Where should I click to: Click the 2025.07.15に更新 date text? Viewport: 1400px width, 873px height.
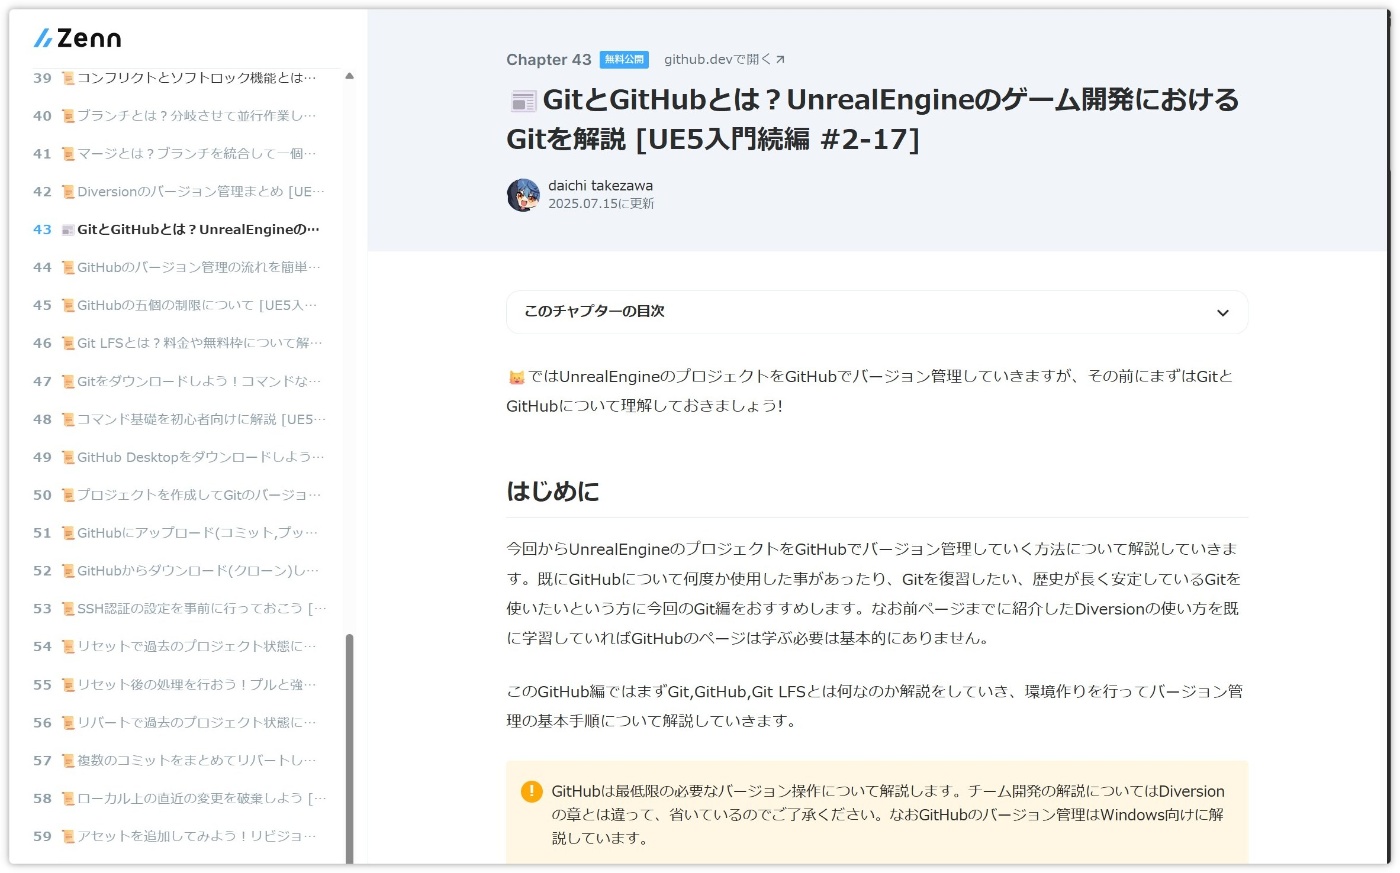pos(601,204)
